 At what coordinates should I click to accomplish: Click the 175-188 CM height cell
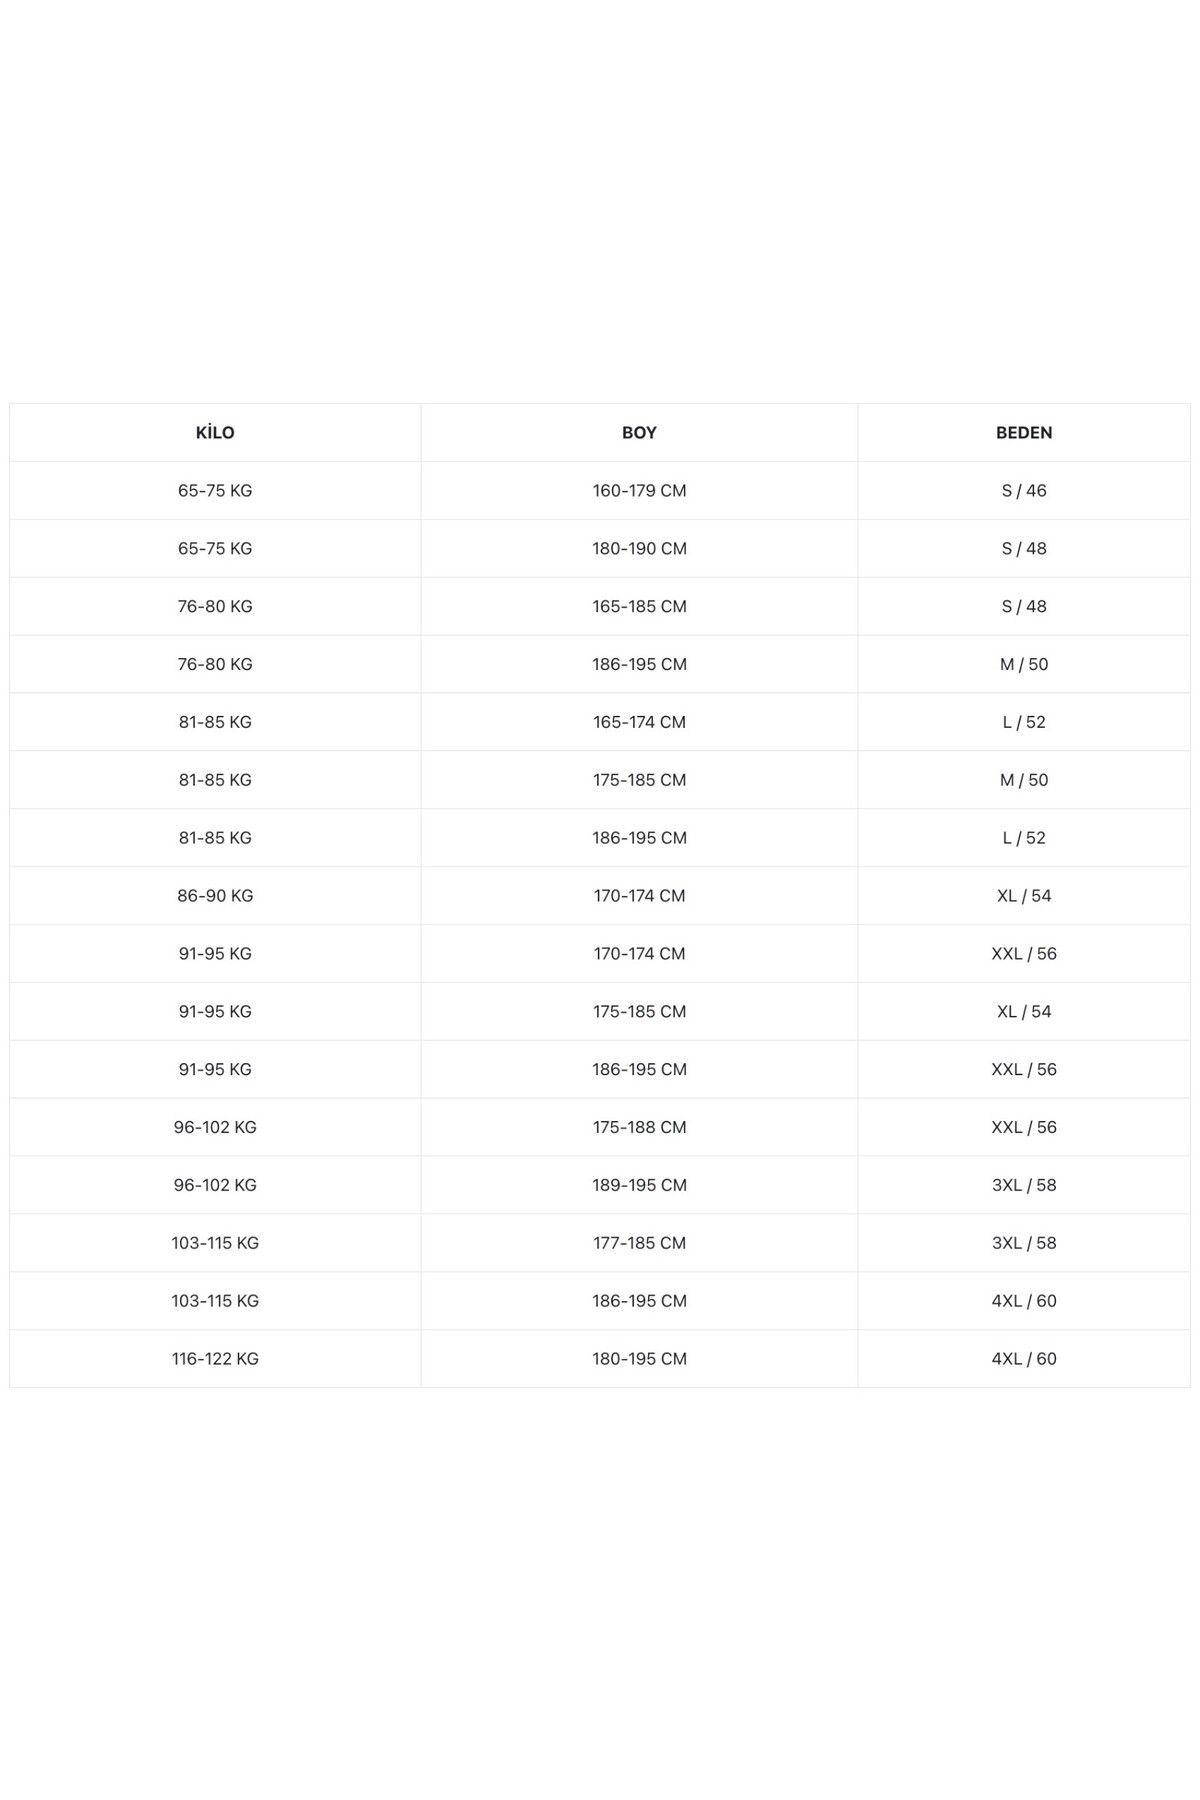(639, 1127)
